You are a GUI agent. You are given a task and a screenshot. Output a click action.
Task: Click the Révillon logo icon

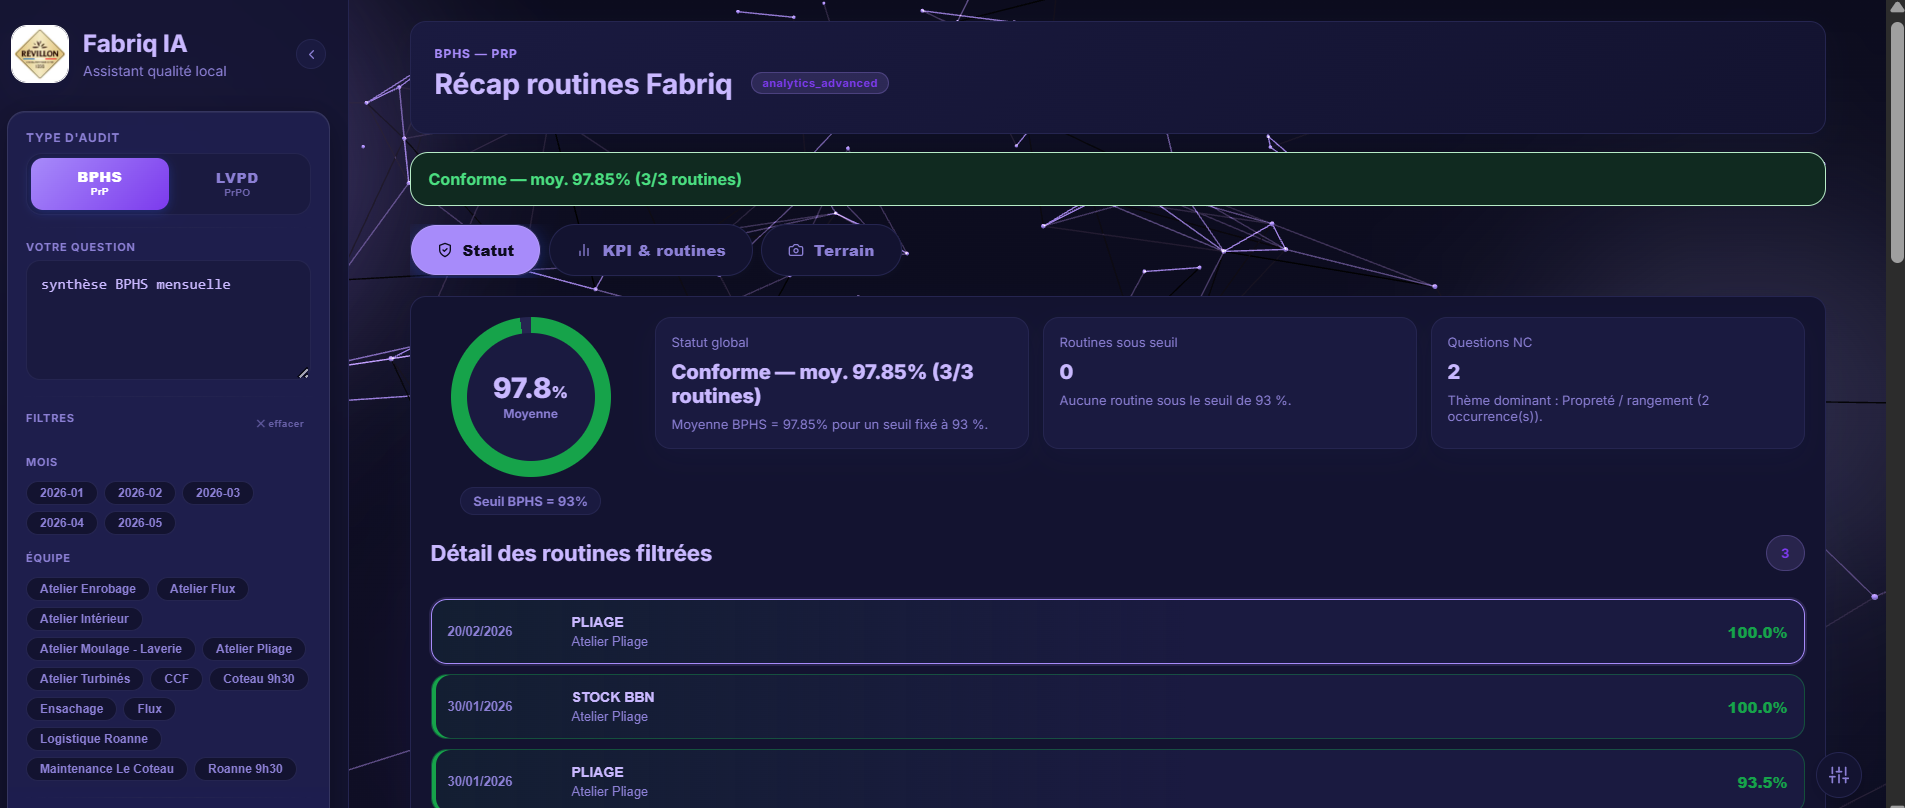40,54
